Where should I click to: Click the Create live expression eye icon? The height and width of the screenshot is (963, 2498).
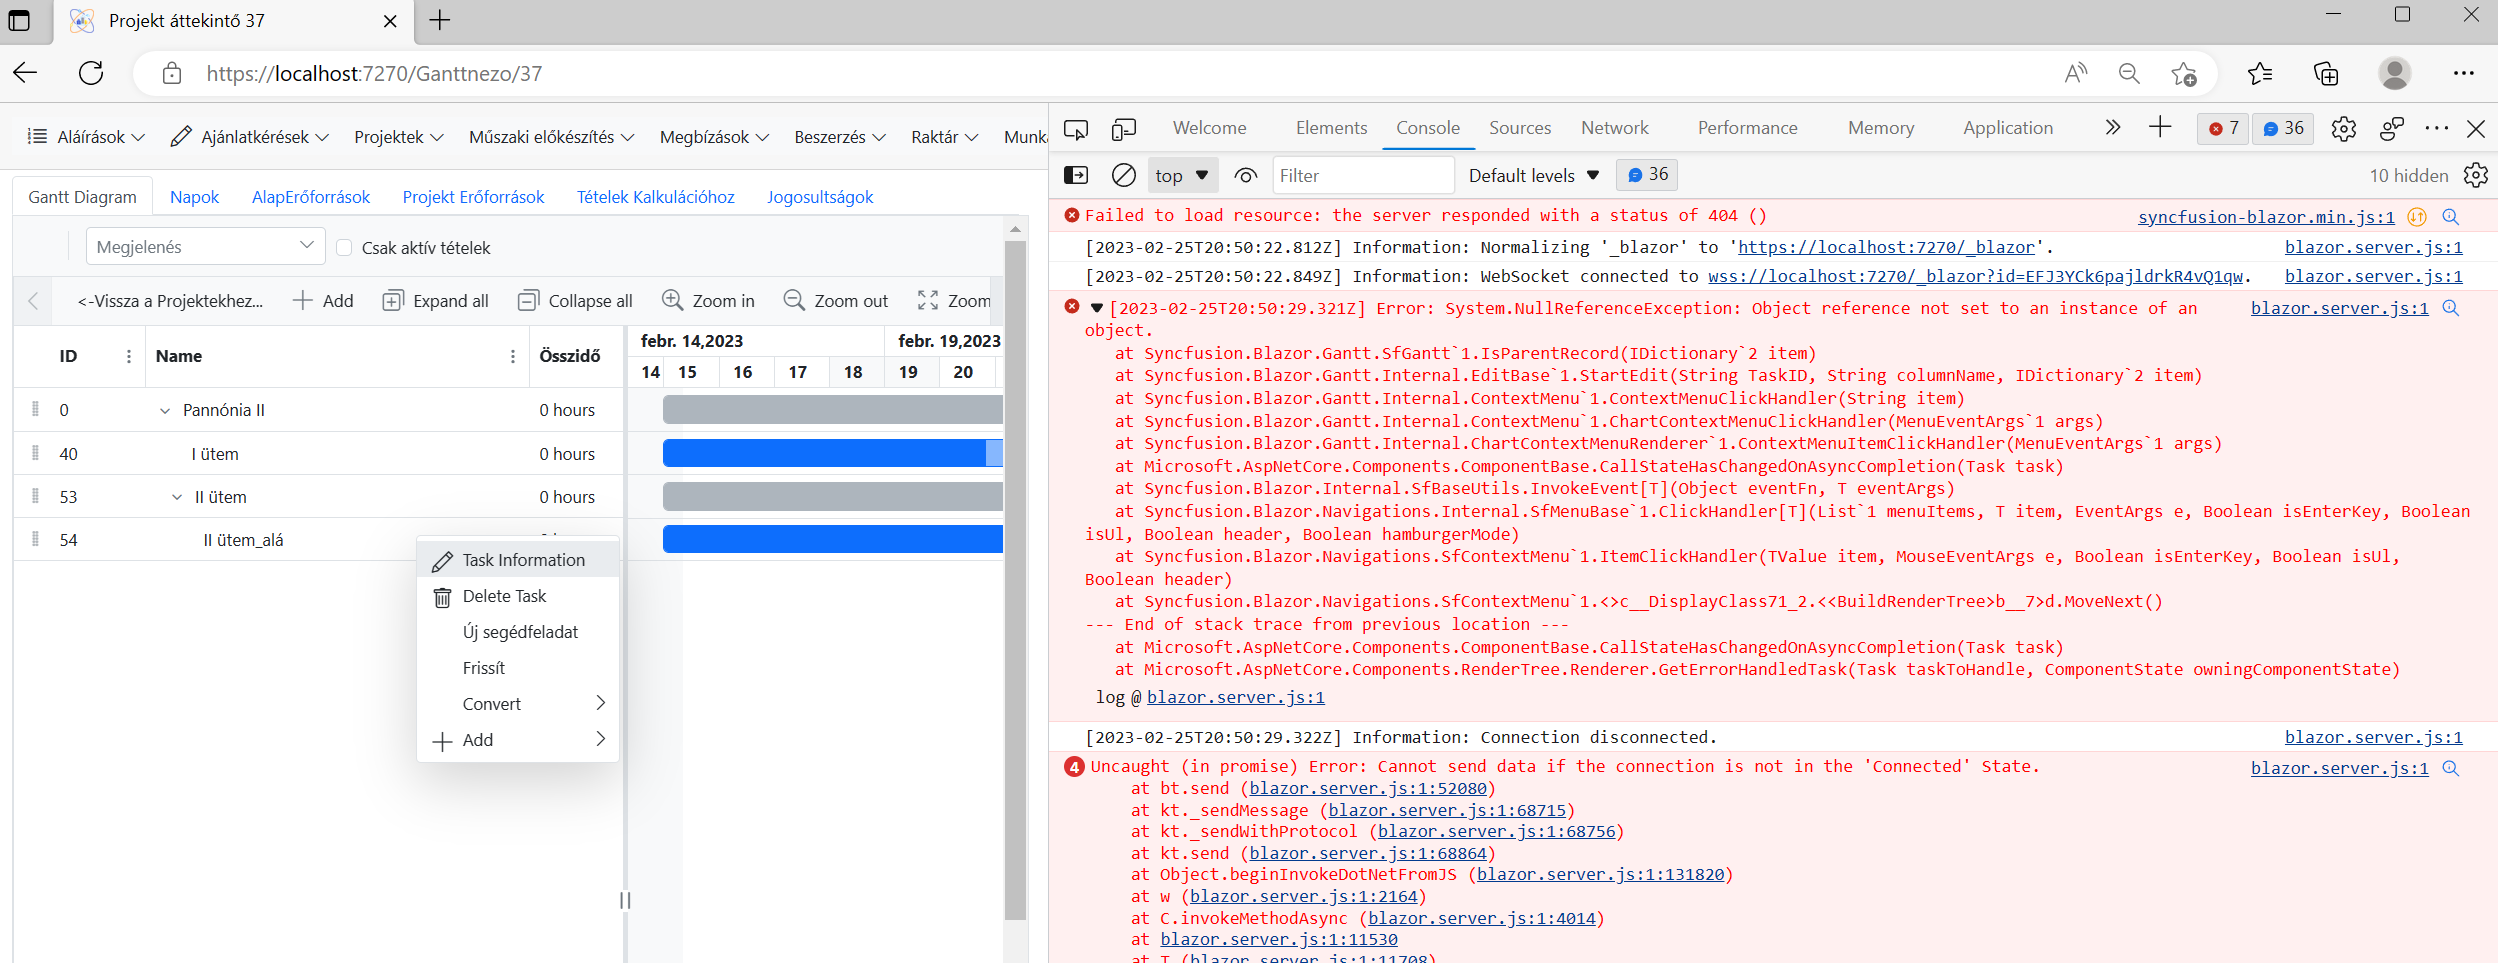(x=1245, y=176)
